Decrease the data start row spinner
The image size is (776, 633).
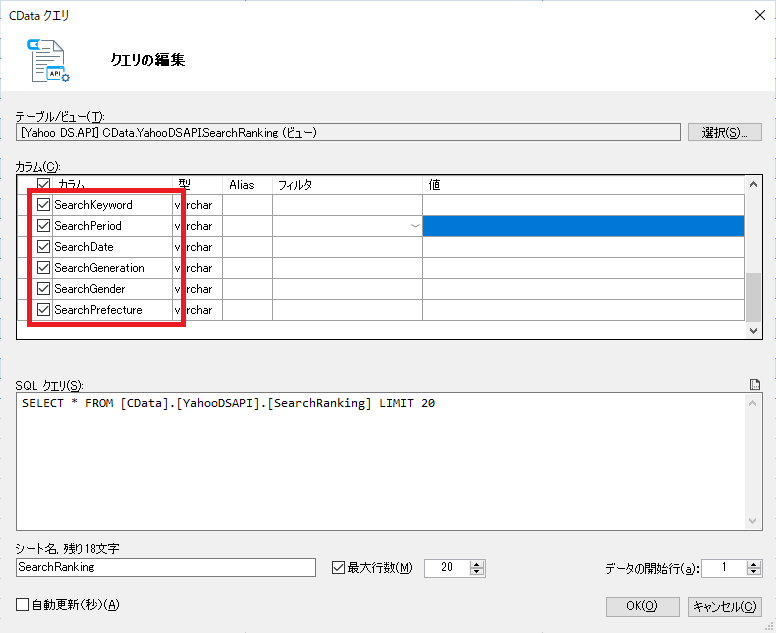pos(753,572)
